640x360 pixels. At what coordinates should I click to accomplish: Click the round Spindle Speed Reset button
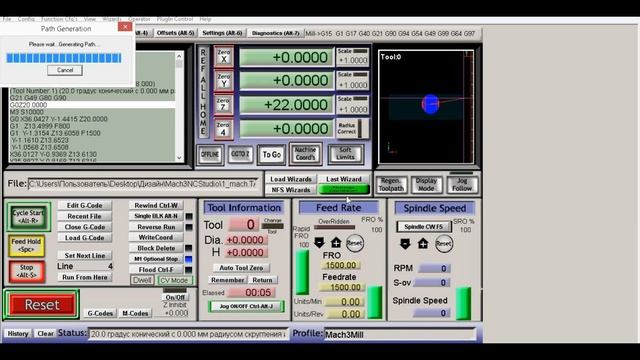pyautogui.click(x=443, y=244)
